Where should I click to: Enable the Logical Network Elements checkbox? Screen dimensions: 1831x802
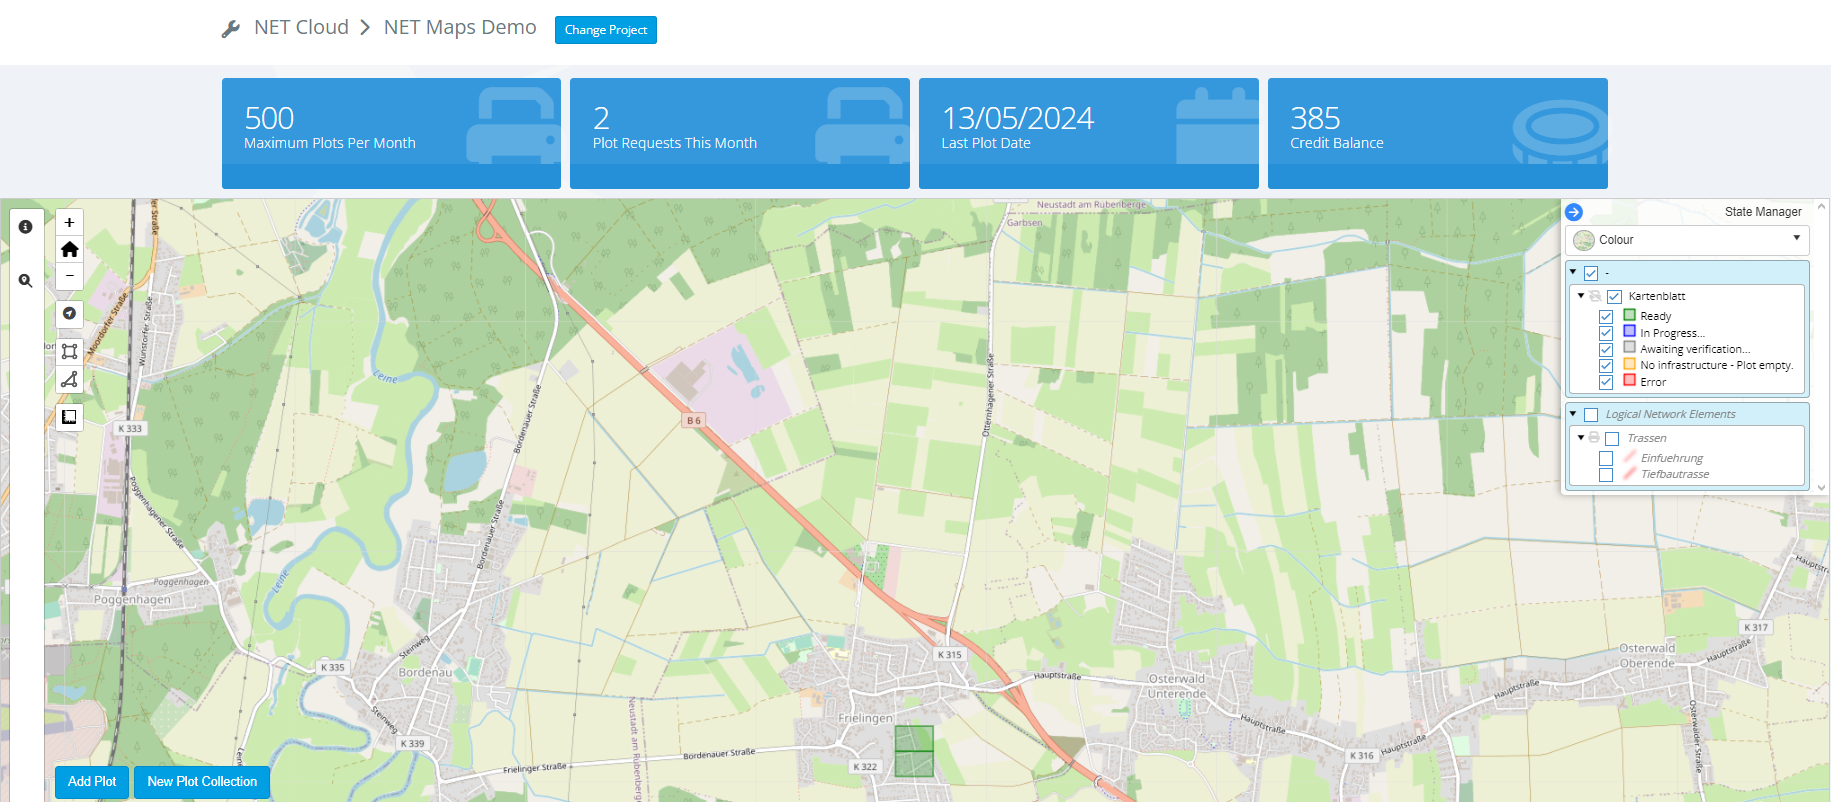[x=1591, y=415]
